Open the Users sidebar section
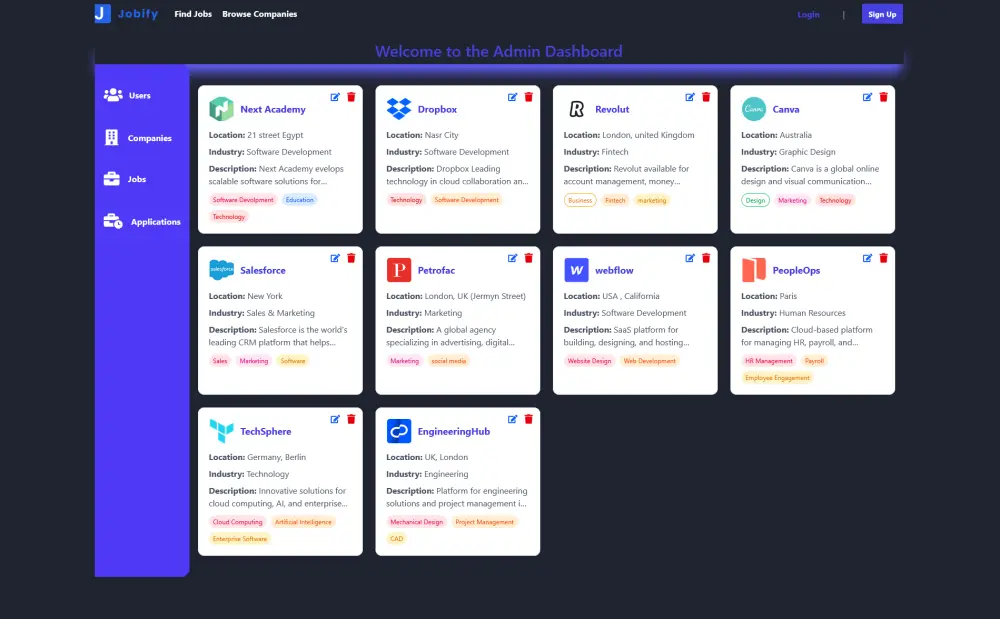1000x619 pixels. pyautogui.click(x=128, y=95)
